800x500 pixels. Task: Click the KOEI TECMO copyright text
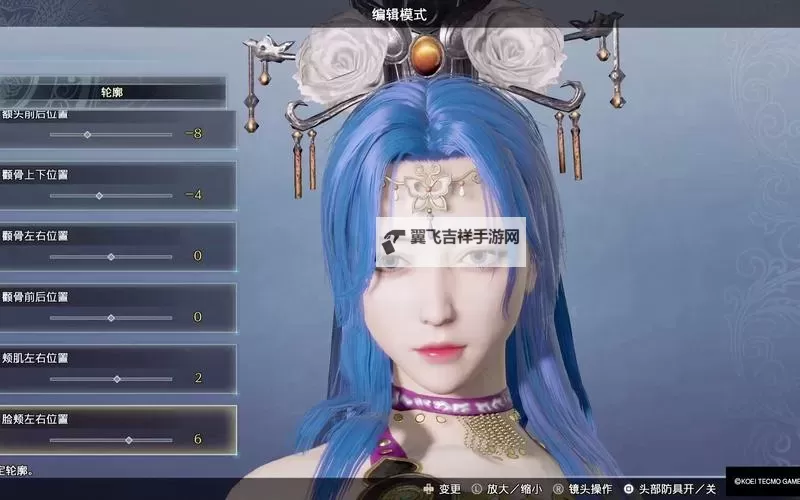(766, 481)
